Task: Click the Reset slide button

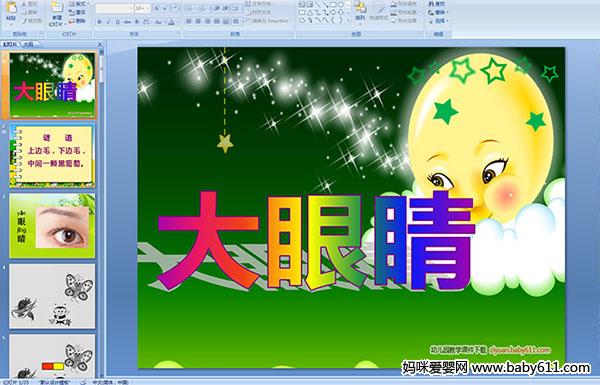Action: coord(77,13)
